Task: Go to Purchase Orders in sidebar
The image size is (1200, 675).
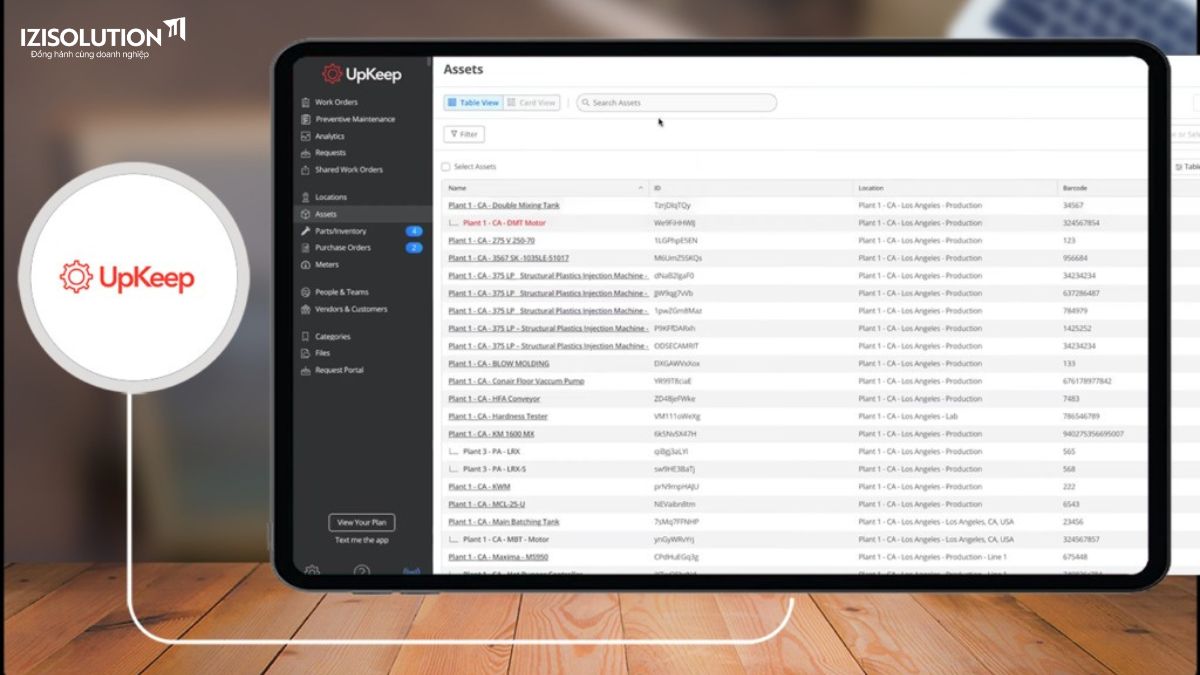Action: point(343,248)
